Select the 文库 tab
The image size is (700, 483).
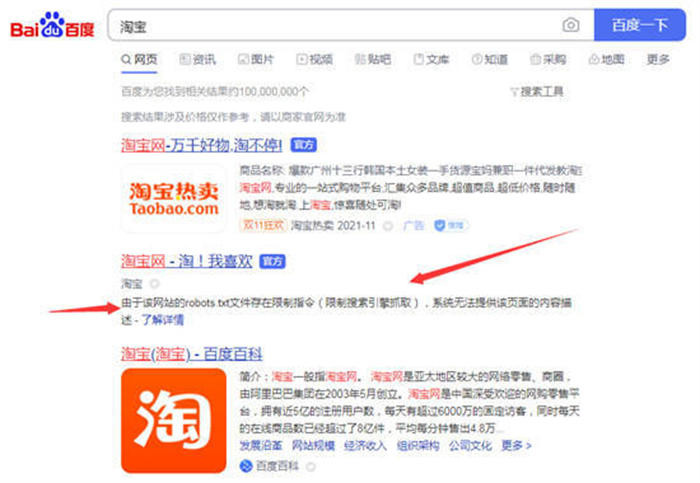pos(431,59)
